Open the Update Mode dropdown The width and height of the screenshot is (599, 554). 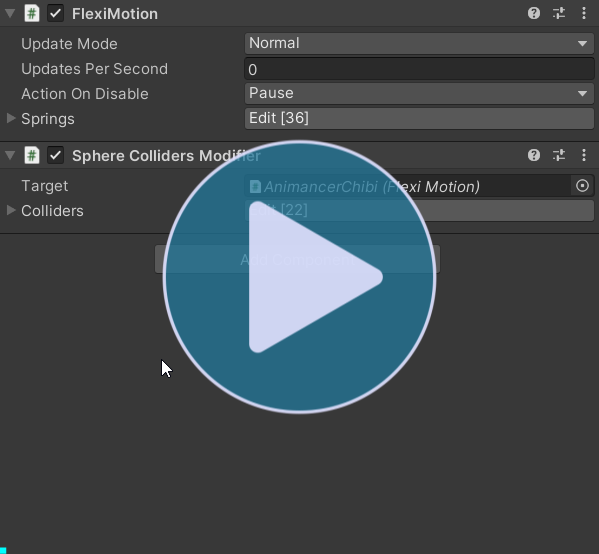pyautogui.click(x=419, y=43)
